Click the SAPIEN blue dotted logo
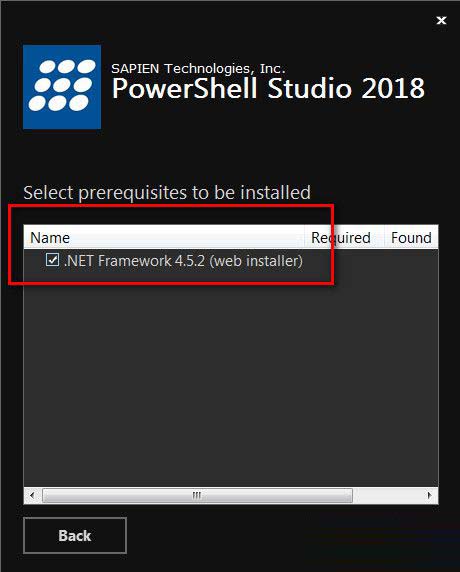 click(x=62, y=87)
